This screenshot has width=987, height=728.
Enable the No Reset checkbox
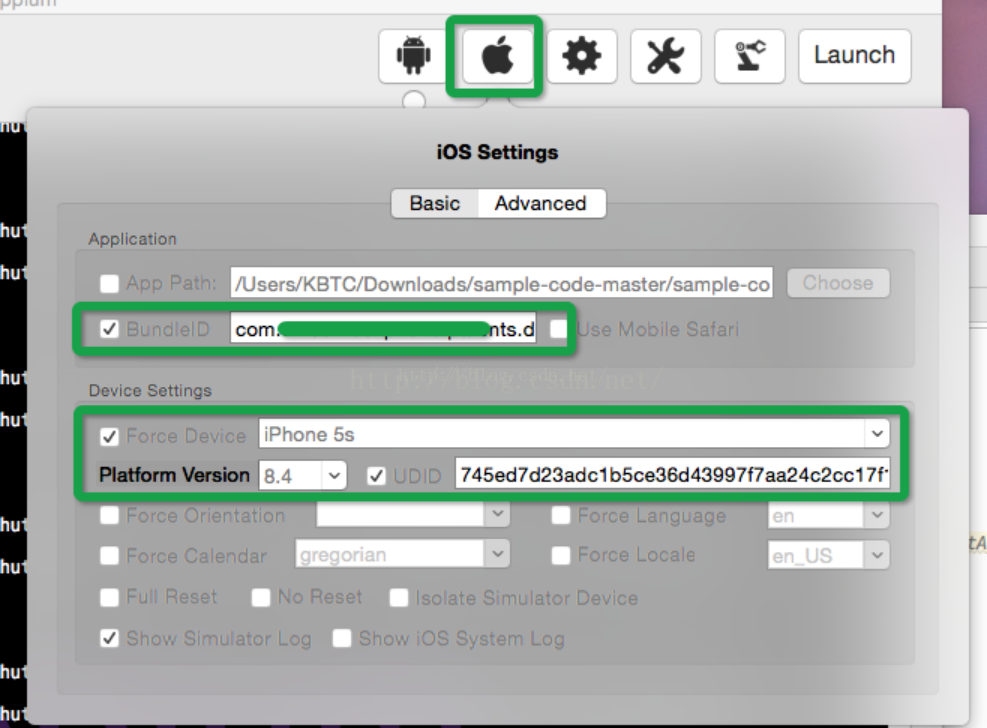pyautogui.click(x=261, y=597)
